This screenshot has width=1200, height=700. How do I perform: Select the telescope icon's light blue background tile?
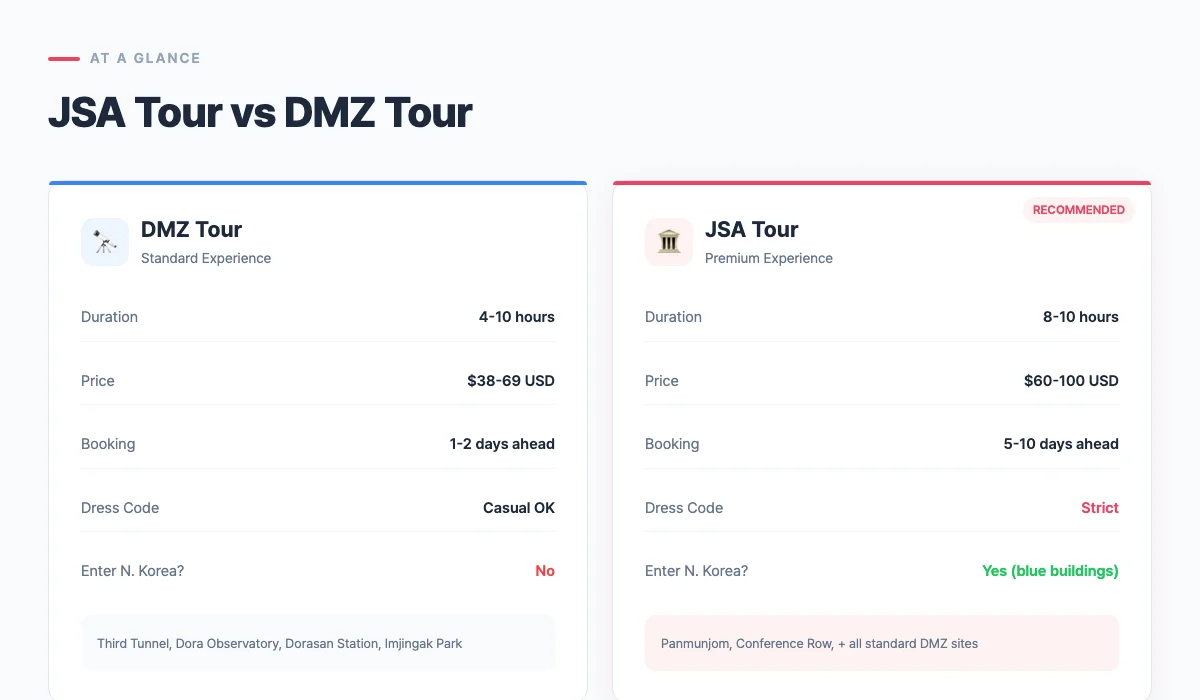(x=104, y=241)
